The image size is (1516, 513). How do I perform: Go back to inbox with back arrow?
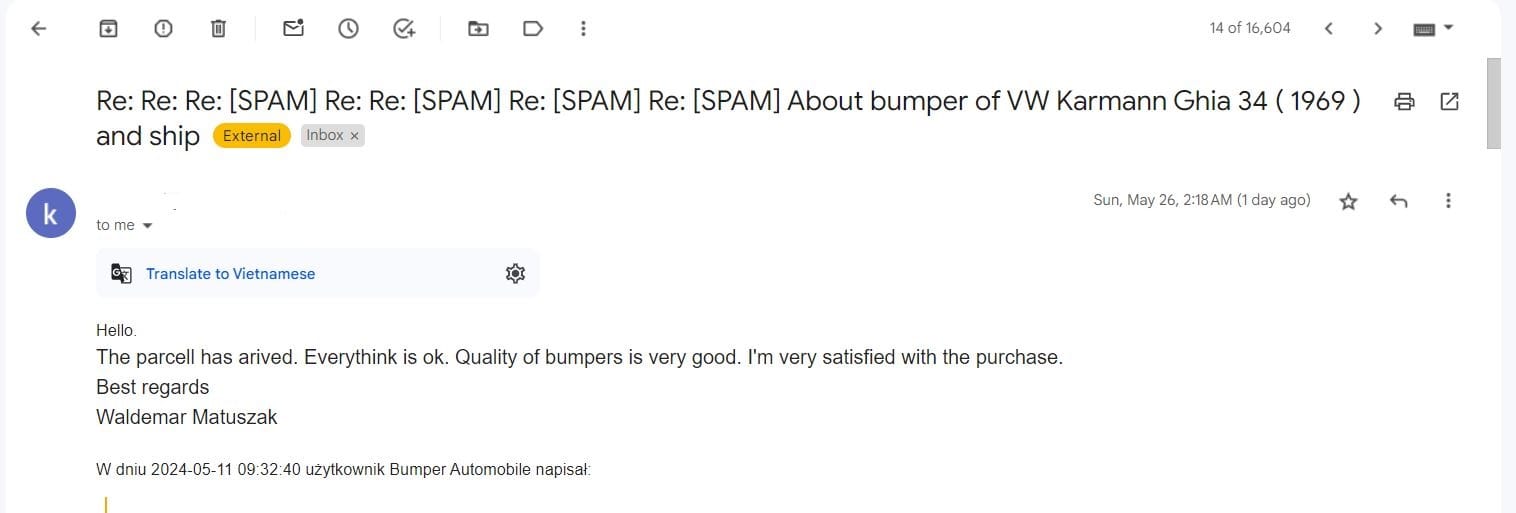pos(39,29)
